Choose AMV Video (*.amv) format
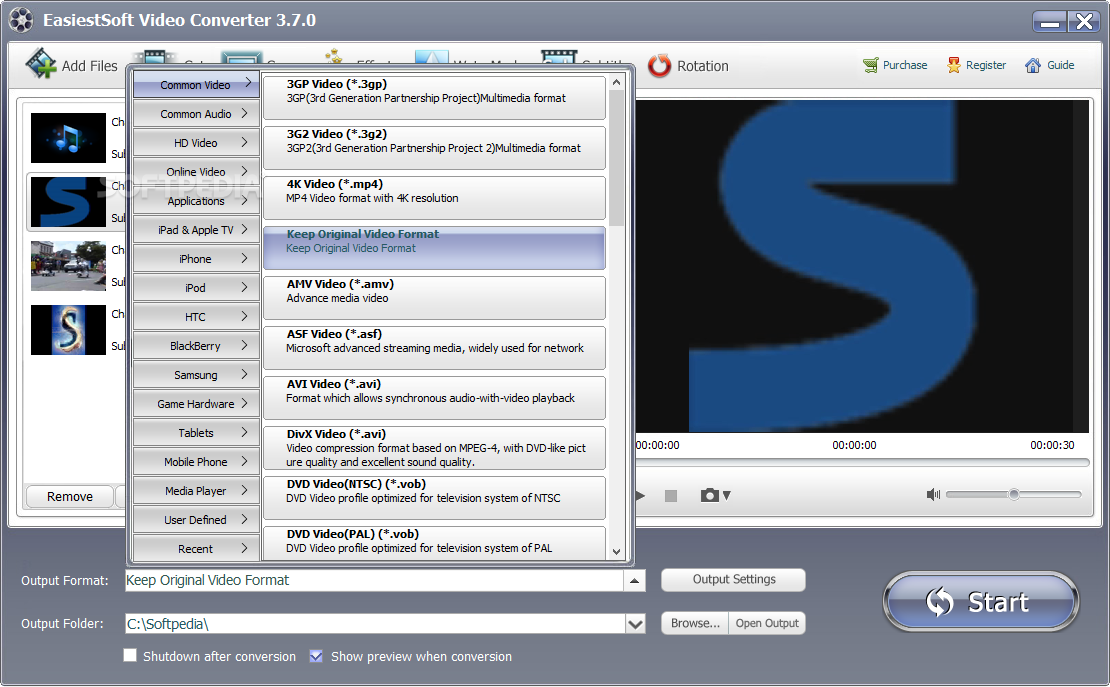This screenshot has height=687, width=1110. coord(435,297)
